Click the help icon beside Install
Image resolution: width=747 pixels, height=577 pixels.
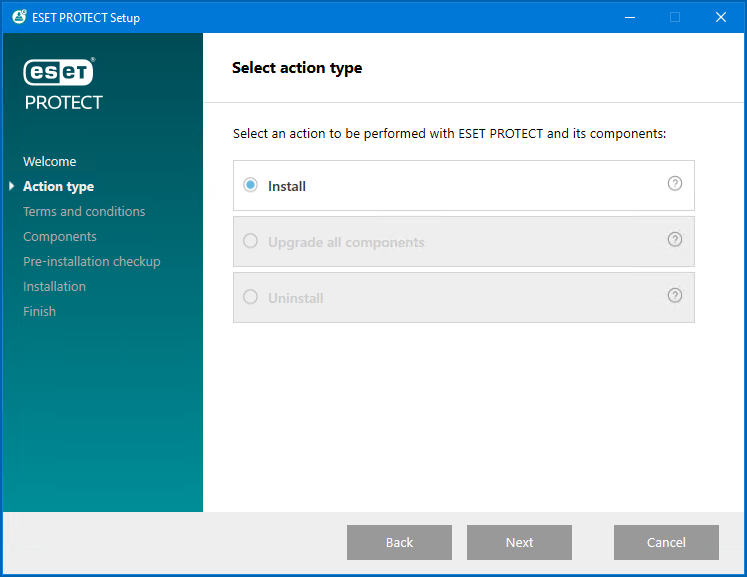pyautogui.click(x=674, y=184)
